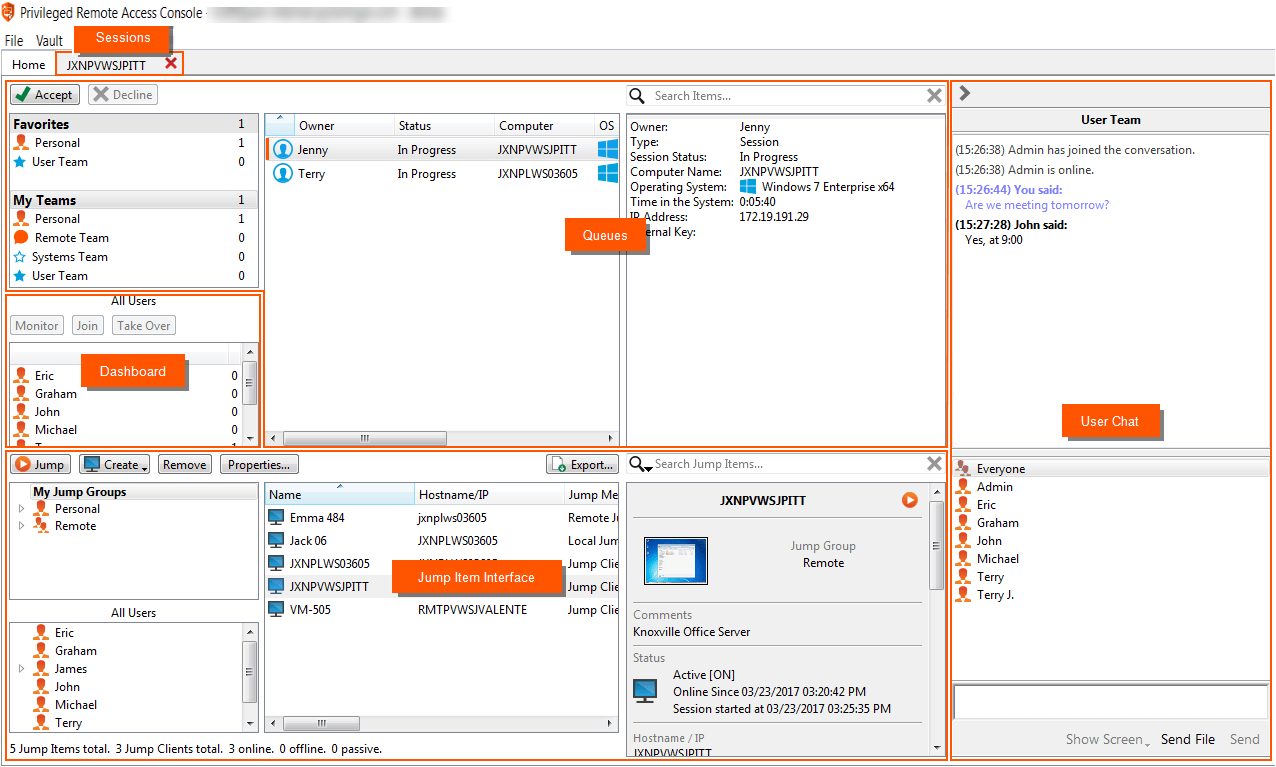Click the orange play Jump icon in details
The image size is (1276, 767).
(x=909, y=500)
